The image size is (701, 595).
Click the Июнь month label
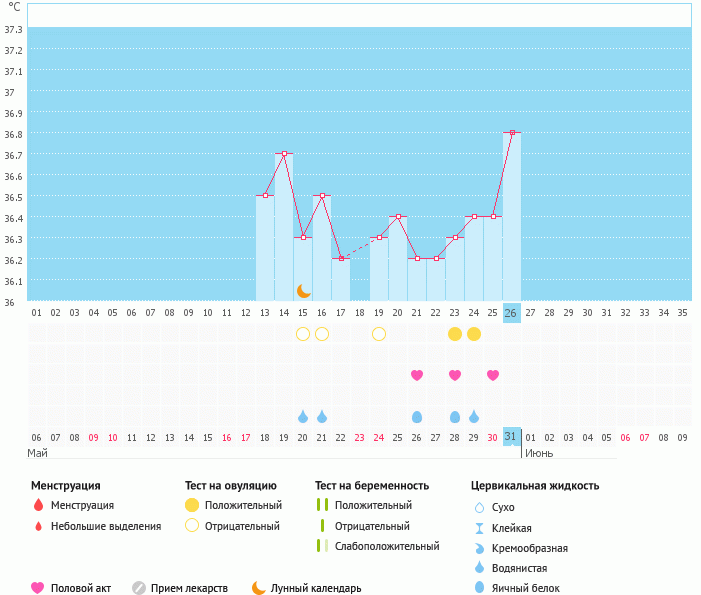pyautogui.click(x=539, y=453)
